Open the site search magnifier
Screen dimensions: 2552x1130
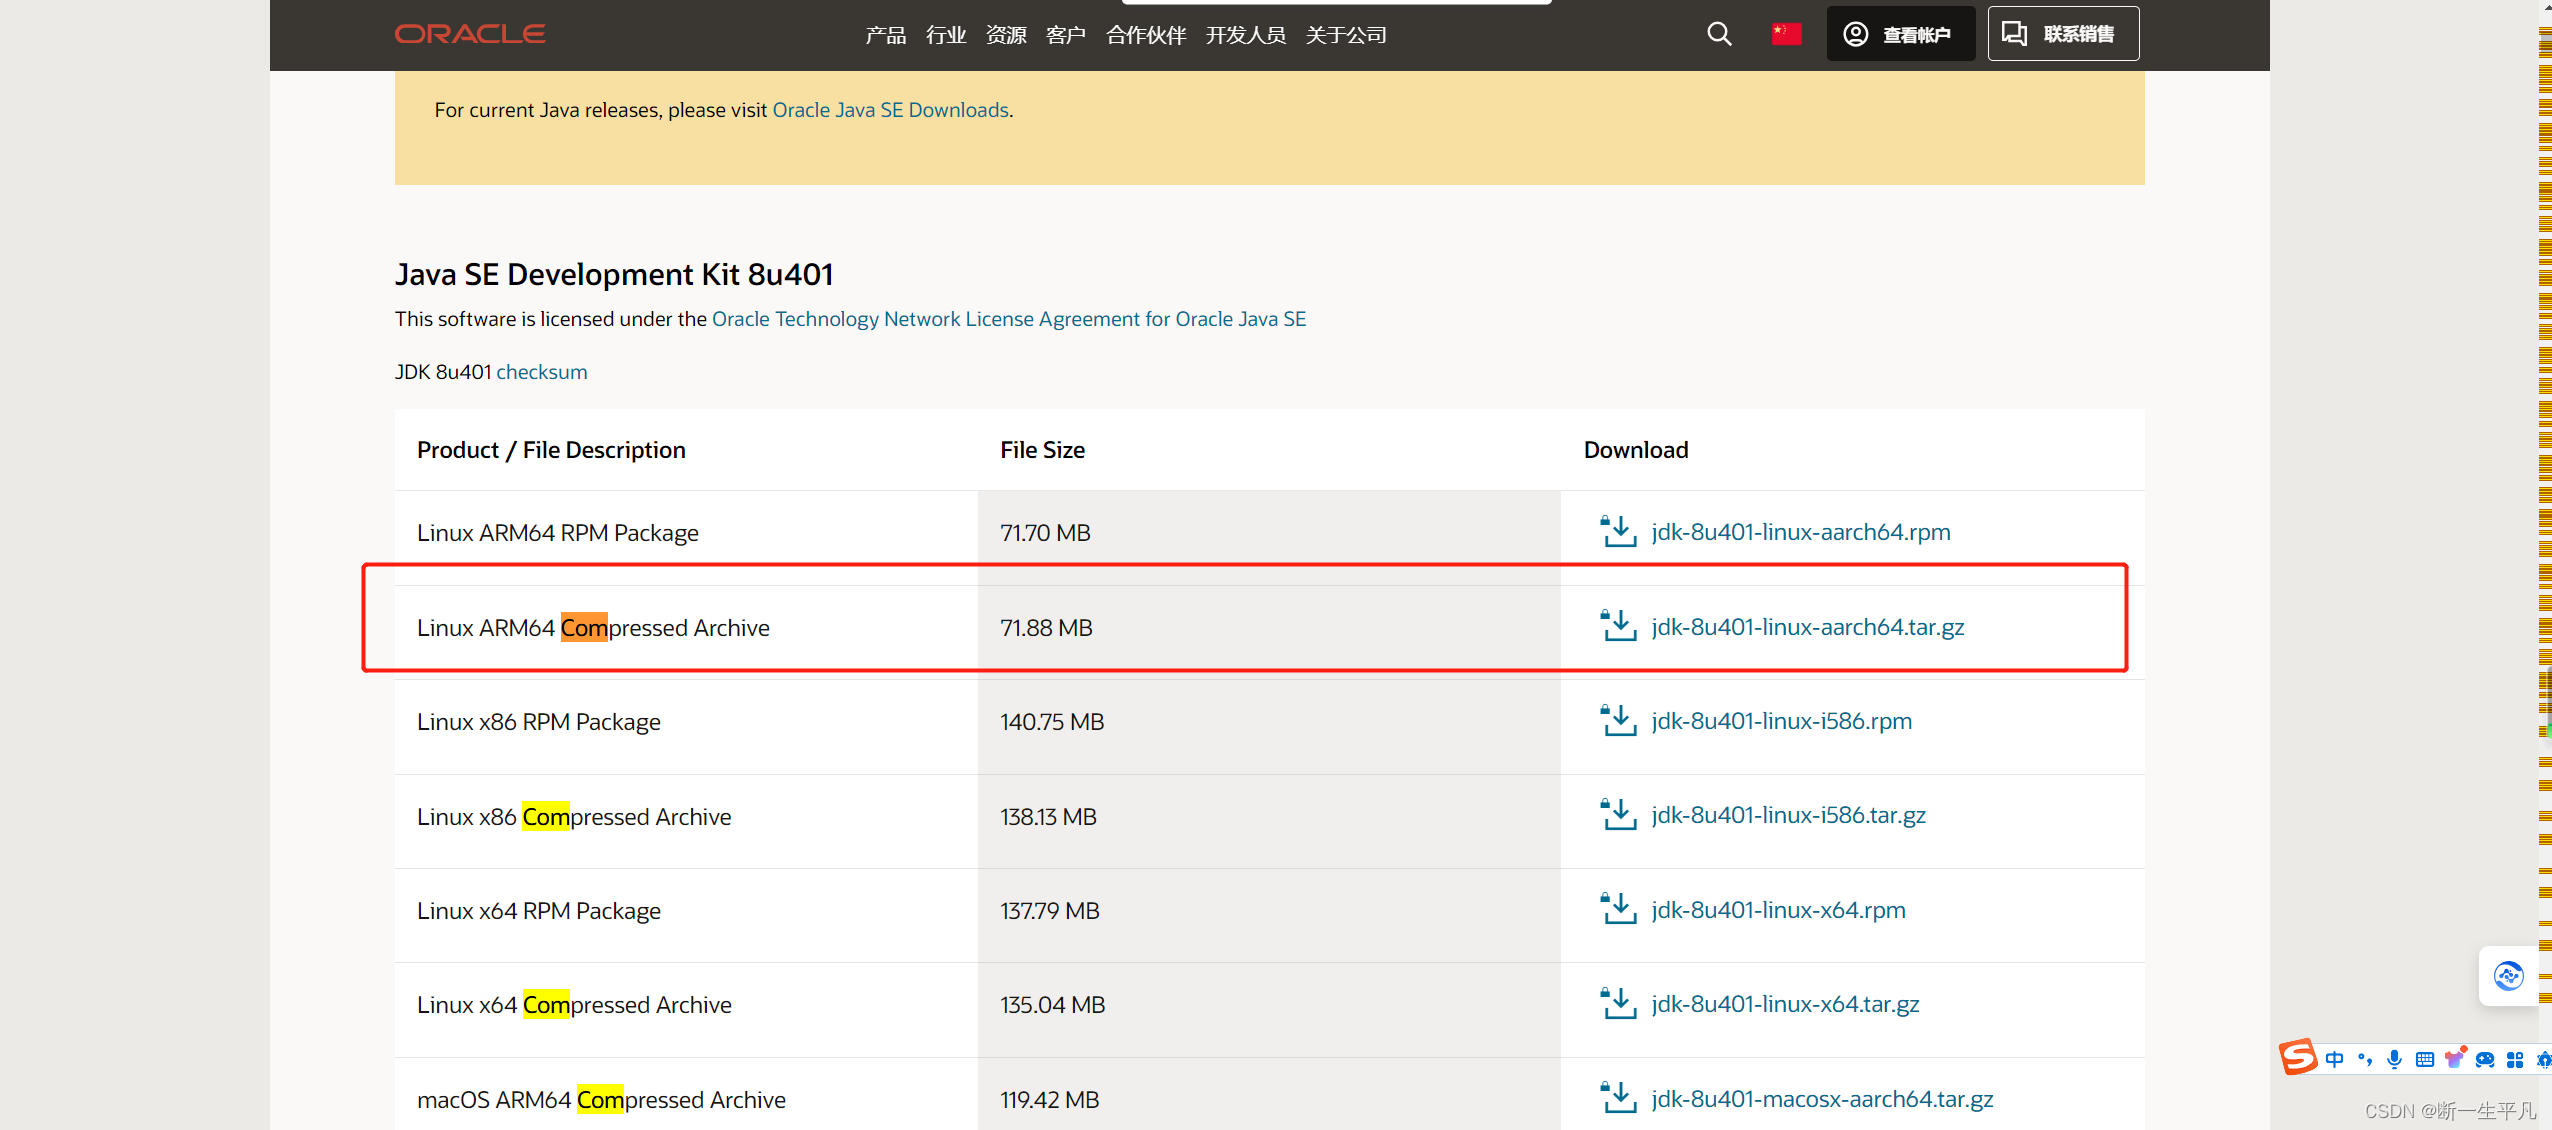click(x=1719, y=34)
